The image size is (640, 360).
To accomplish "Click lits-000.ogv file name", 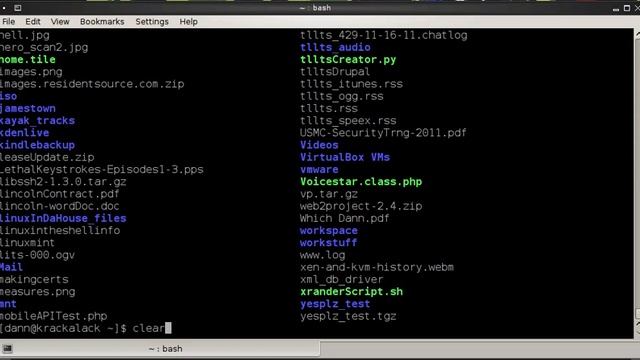I will (38, 255).
